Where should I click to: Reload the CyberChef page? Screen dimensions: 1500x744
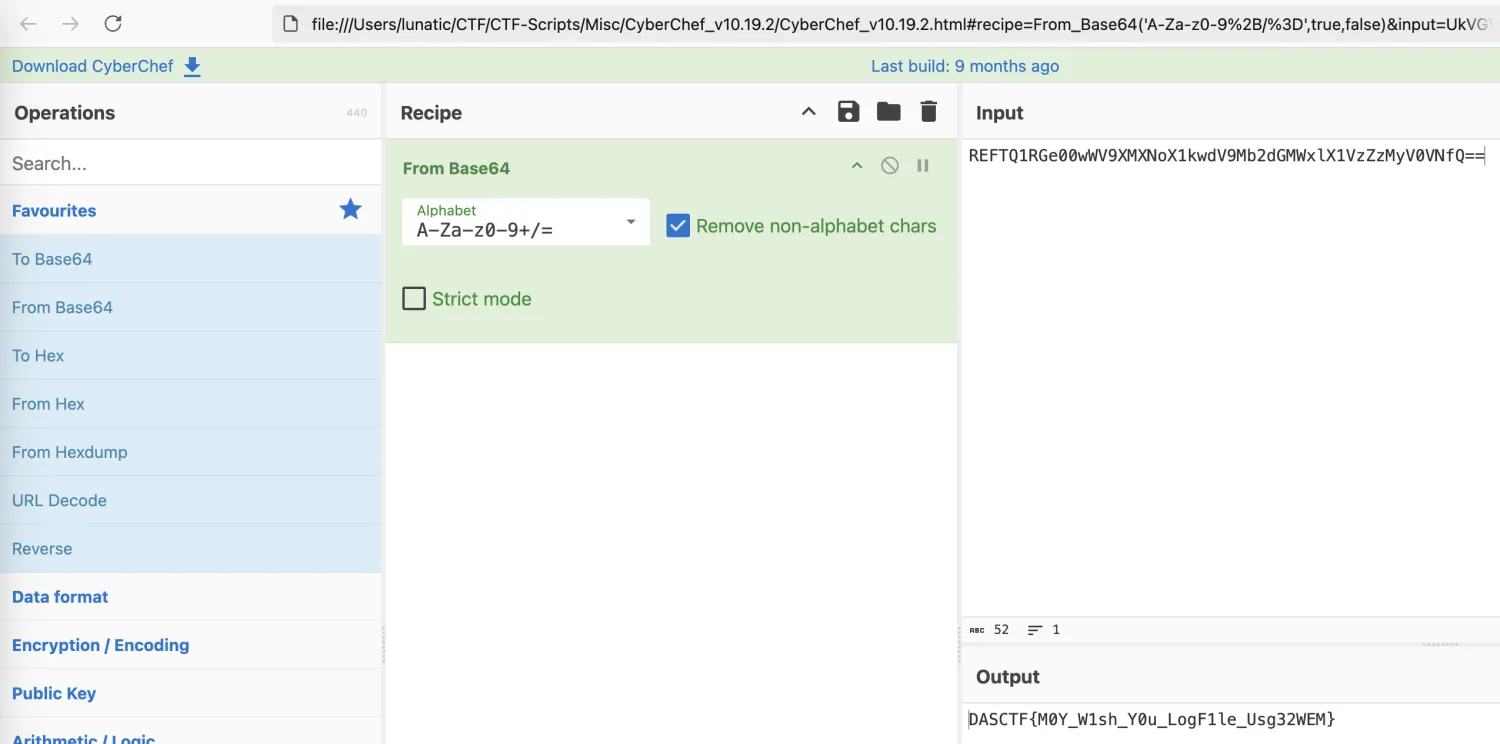coord(113,23)
